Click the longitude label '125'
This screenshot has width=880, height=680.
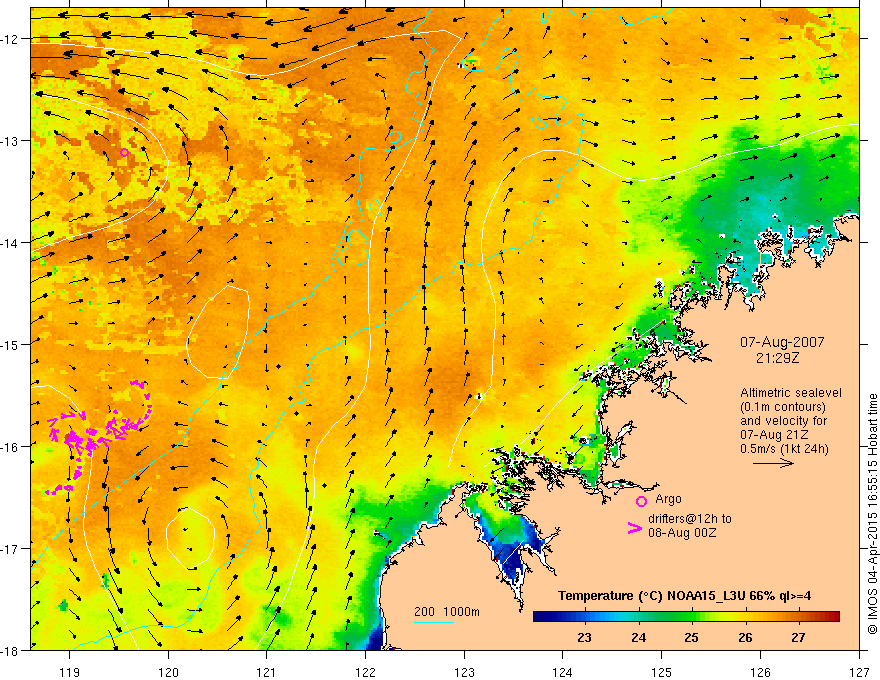click(662, 672)
